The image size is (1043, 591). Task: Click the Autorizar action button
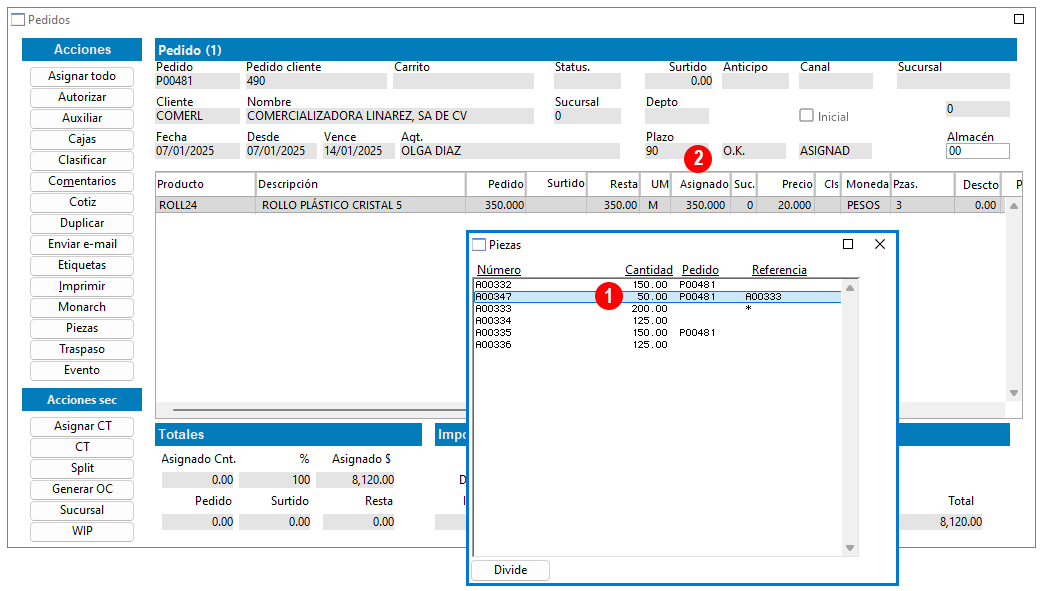(82, 97)
